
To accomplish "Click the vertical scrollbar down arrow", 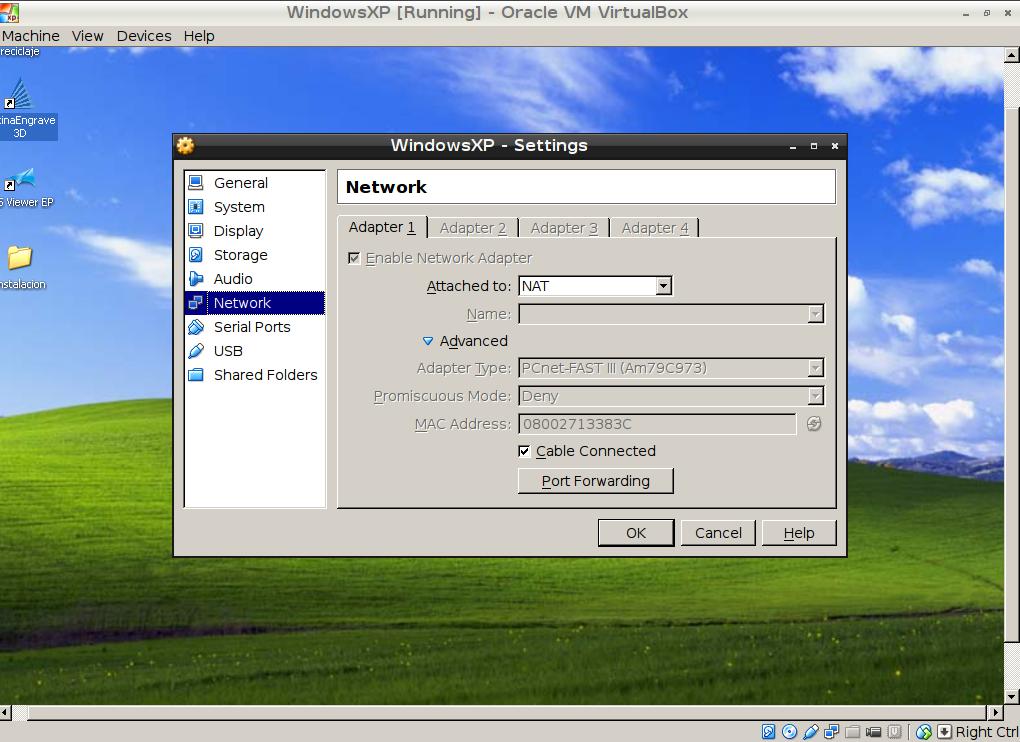I will coord(1012,697).
